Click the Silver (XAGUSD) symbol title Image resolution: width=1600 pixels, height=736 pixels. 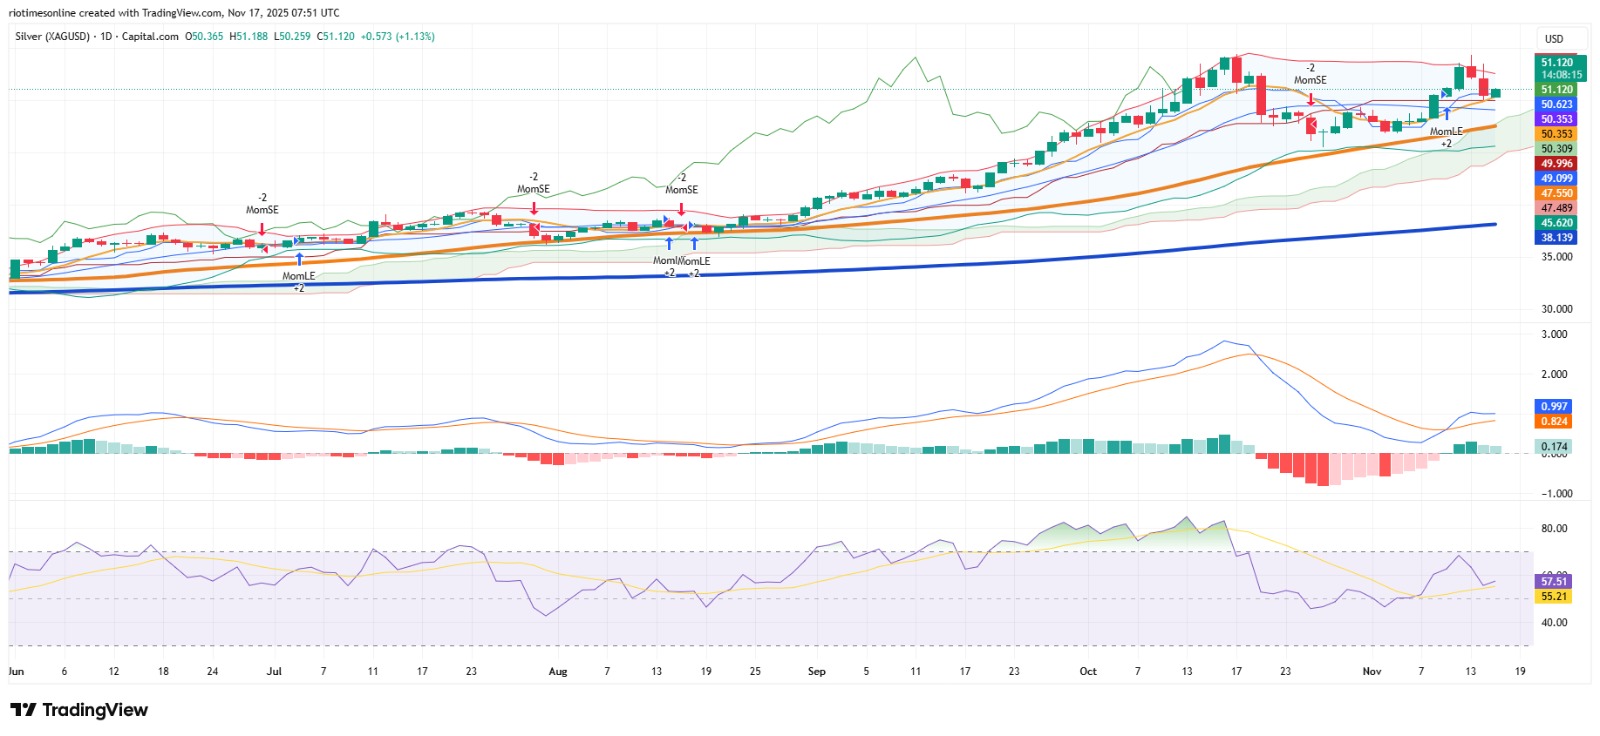53,36
